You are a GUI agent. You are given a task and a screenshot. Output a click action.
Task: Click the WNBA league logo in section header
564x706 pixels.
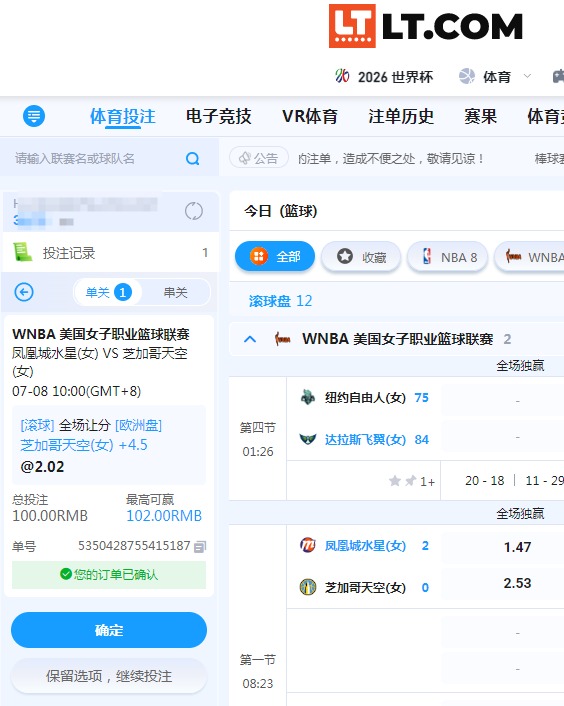(x=283, y=339)
